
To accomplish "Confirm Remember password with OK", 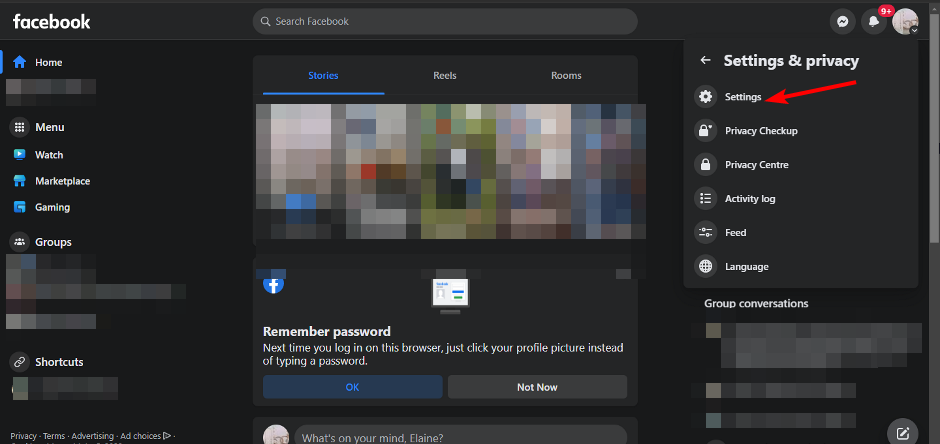I will tap(352, 387).
